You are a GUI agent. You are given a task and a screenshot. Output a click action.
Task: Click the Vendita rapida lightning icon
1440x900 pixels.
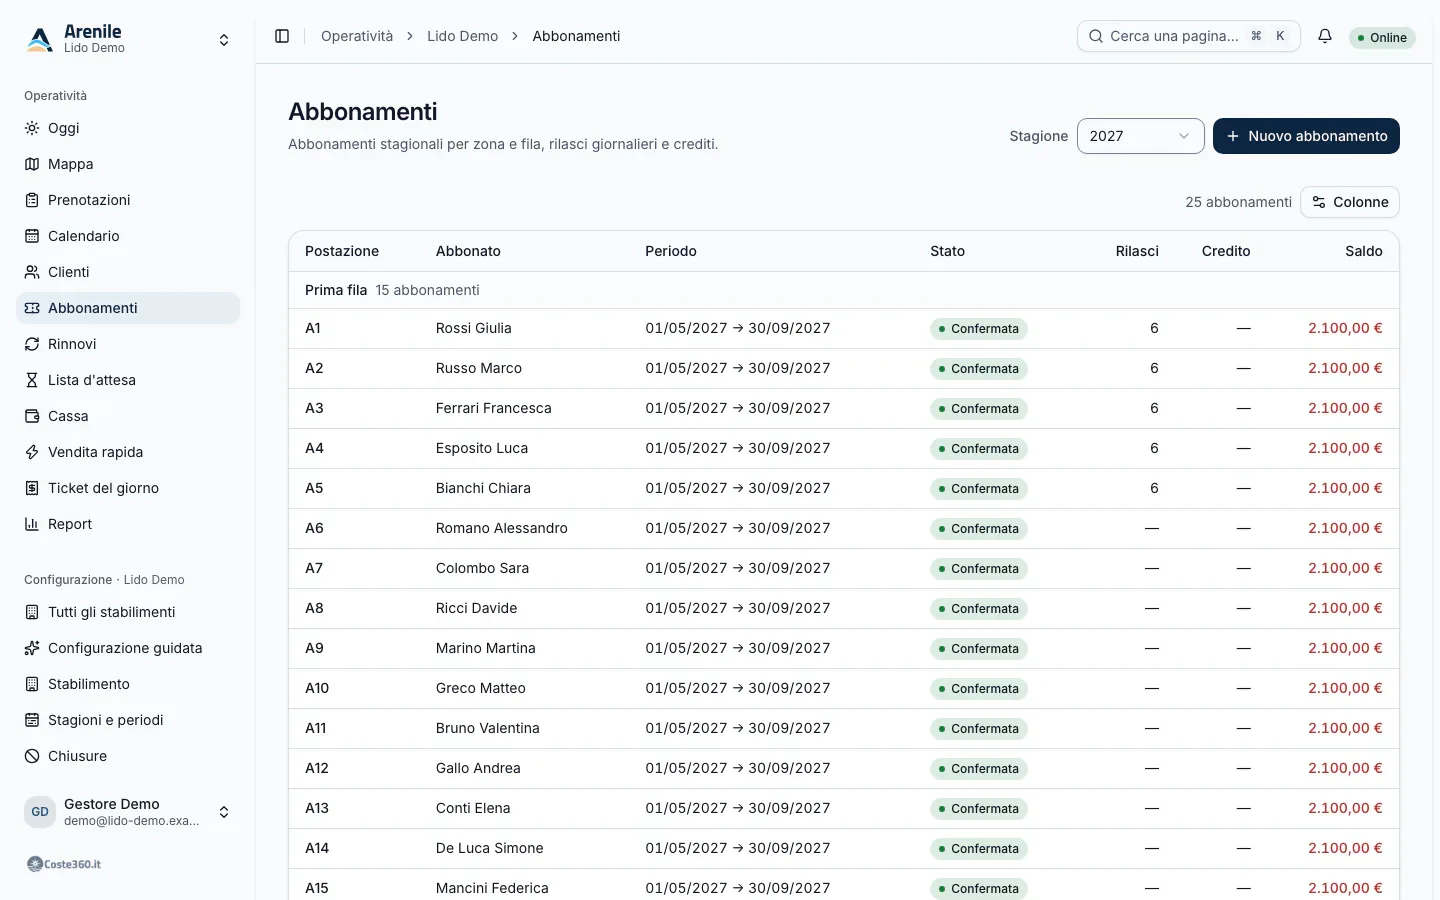point(32,452)
